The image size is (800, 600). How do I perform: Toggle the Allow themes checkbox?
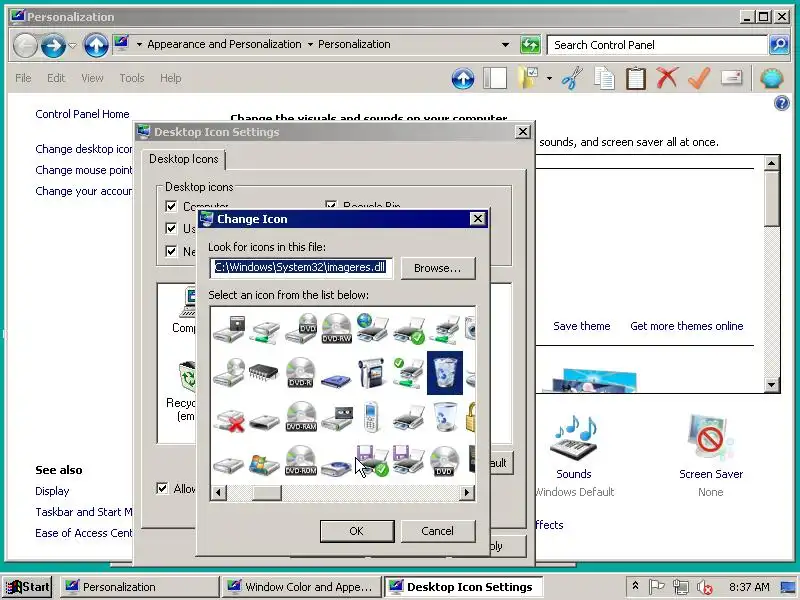coord(162,488)
